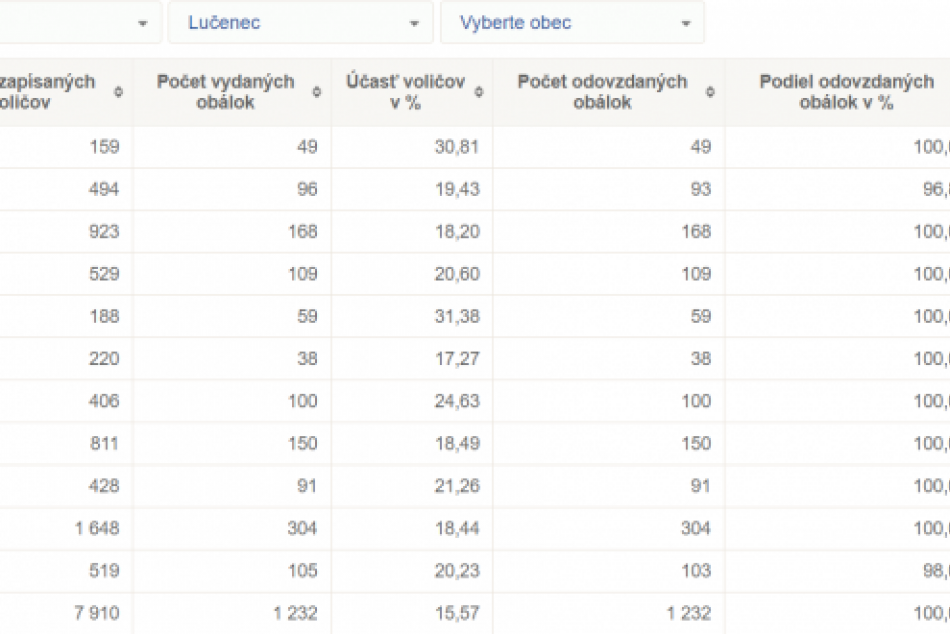This screenshot has width=950, height=634.
Task: Click the Účasť voličov v % header text
Action: (405, 92)
